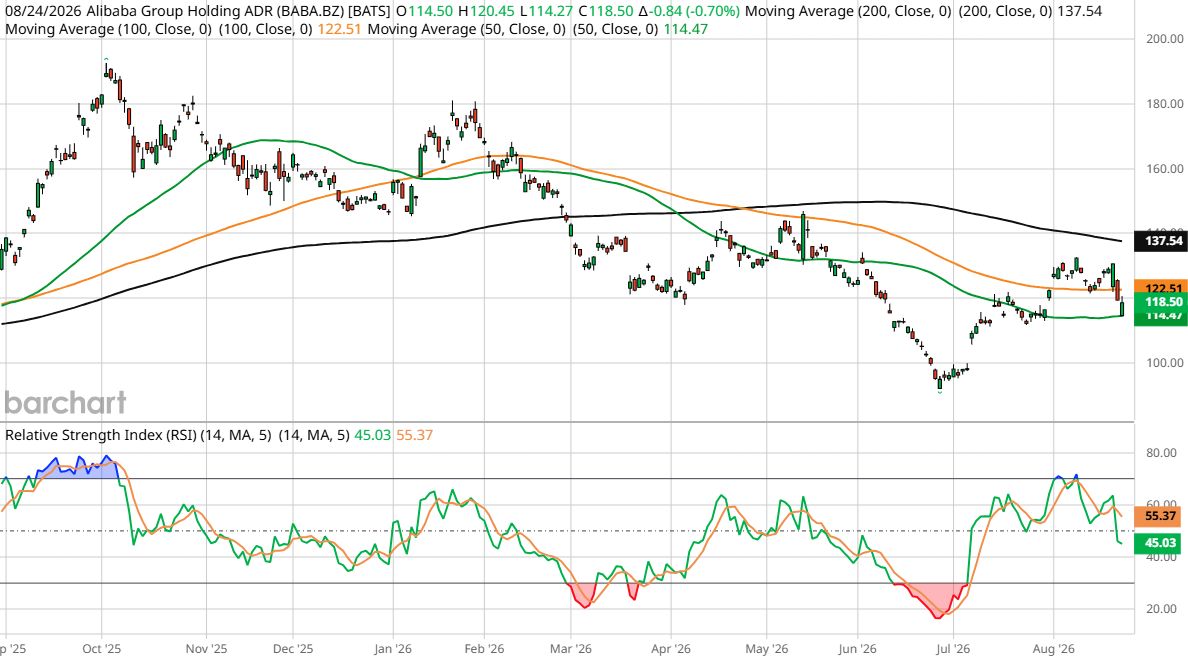
Task: Click the Mar '26 date axis label
Action: [571, 649]
